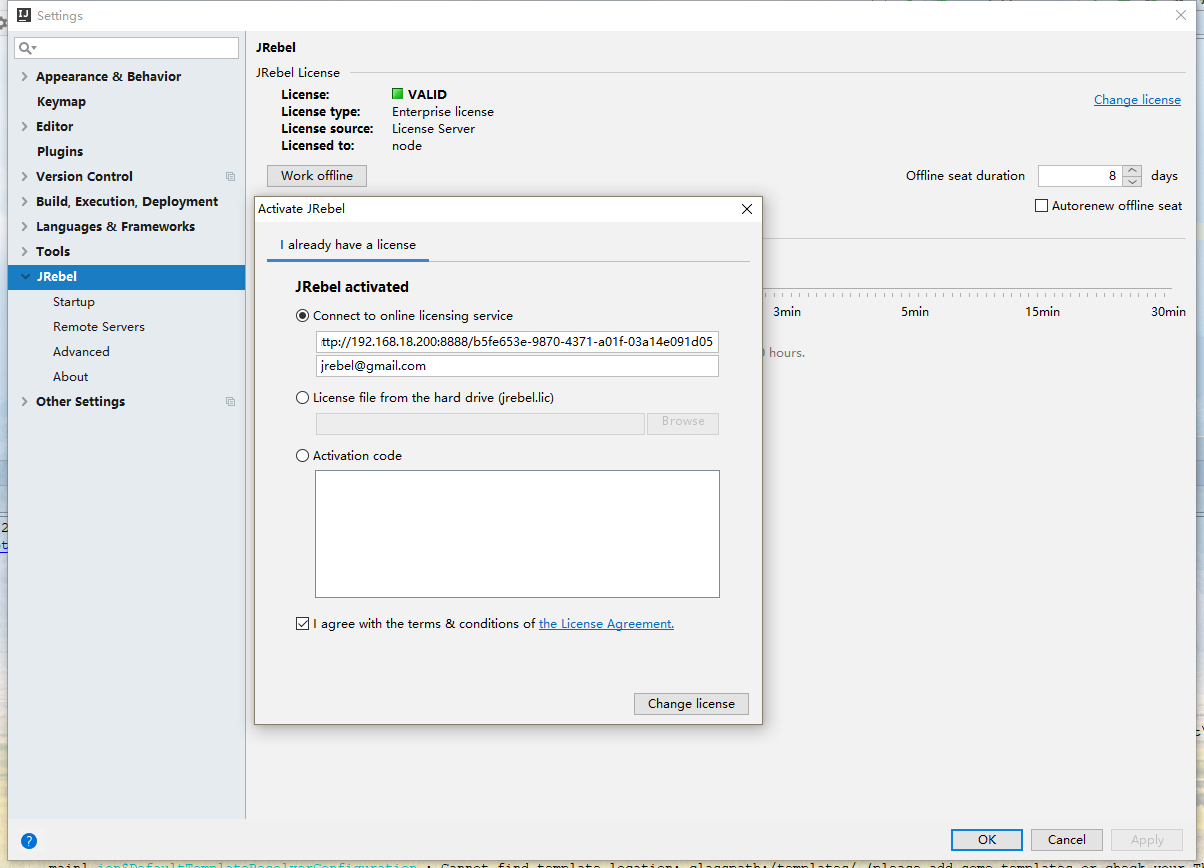Click the green VALID license status indicator
This screenshot has height=868, width=1204.
click(398, 94)
